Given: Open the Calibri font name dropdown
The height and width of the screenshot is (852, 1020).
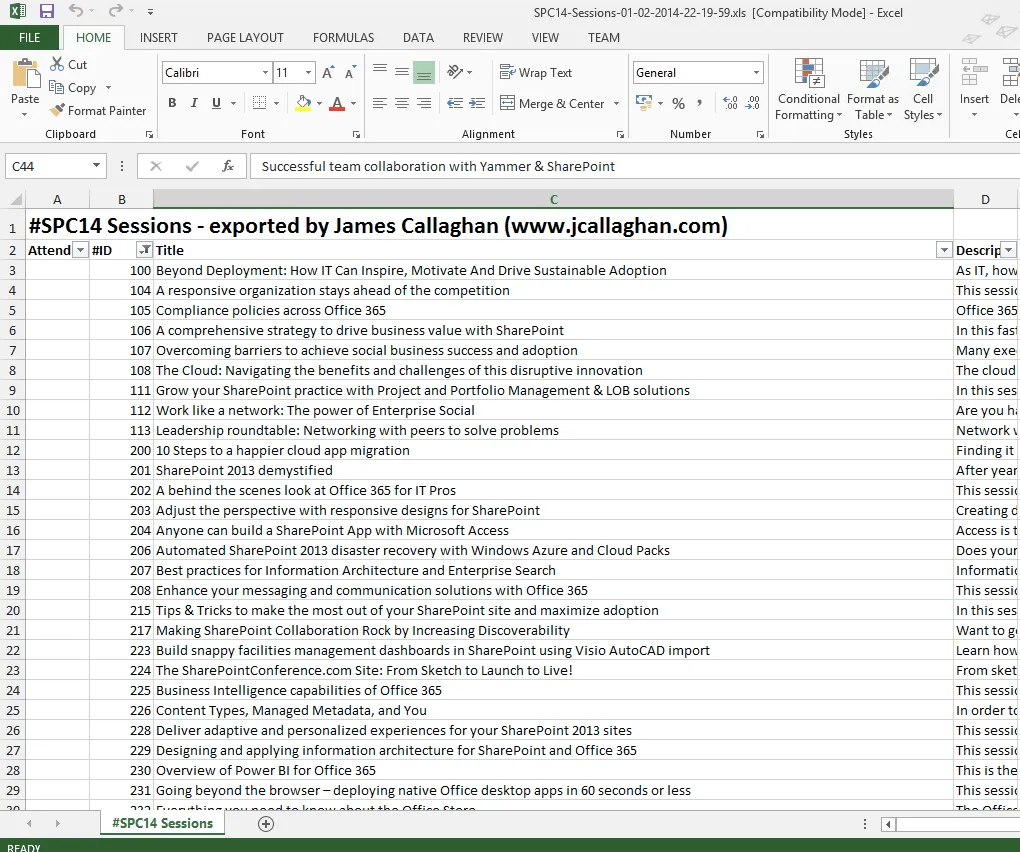Looking at the screenshot, I should point(265,72).
